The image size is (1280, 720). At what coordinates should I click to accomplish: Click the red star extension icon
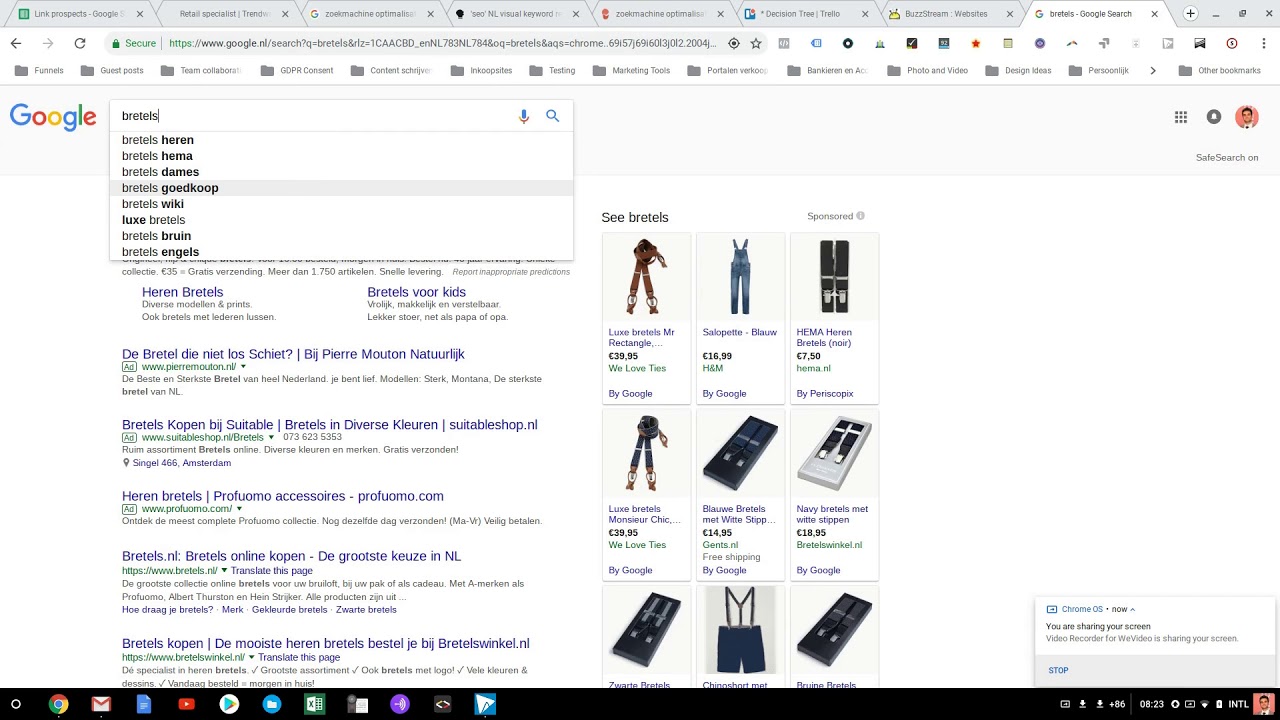tap(976, 43)
